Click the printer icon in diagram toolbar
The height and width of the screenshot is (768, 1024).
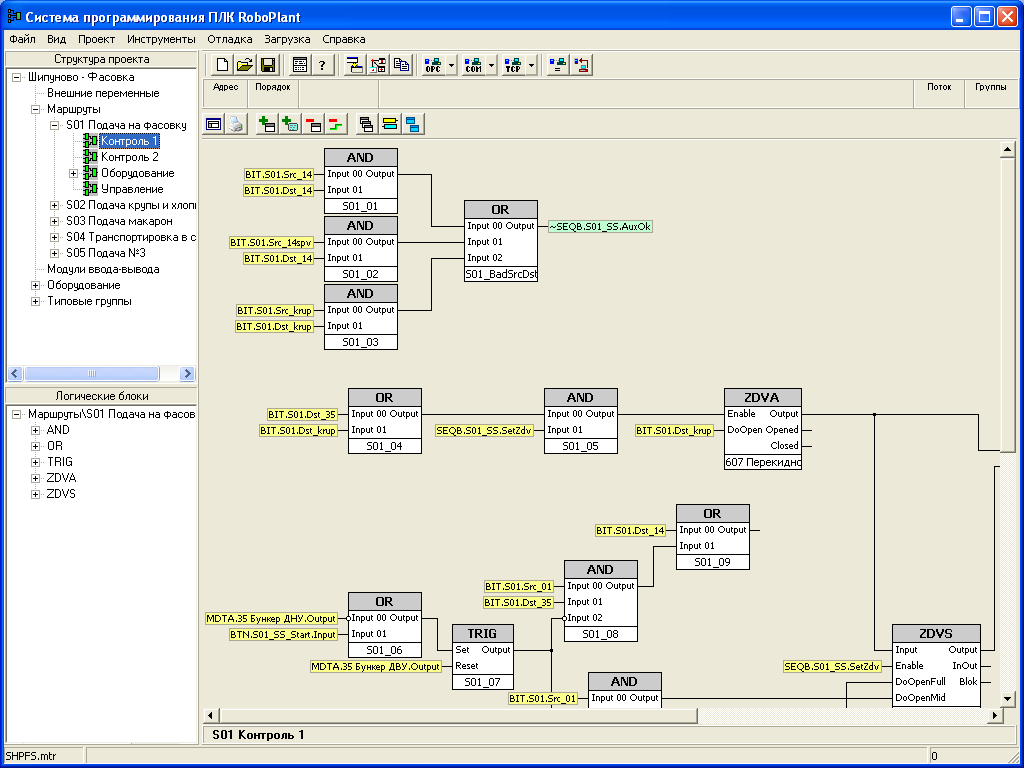coord(235,124)
